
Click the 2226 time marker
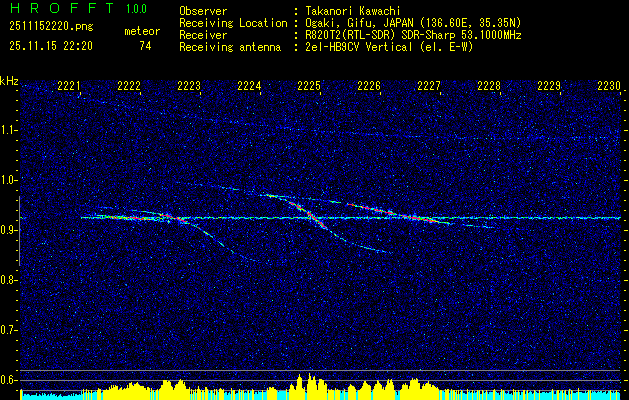369,86
